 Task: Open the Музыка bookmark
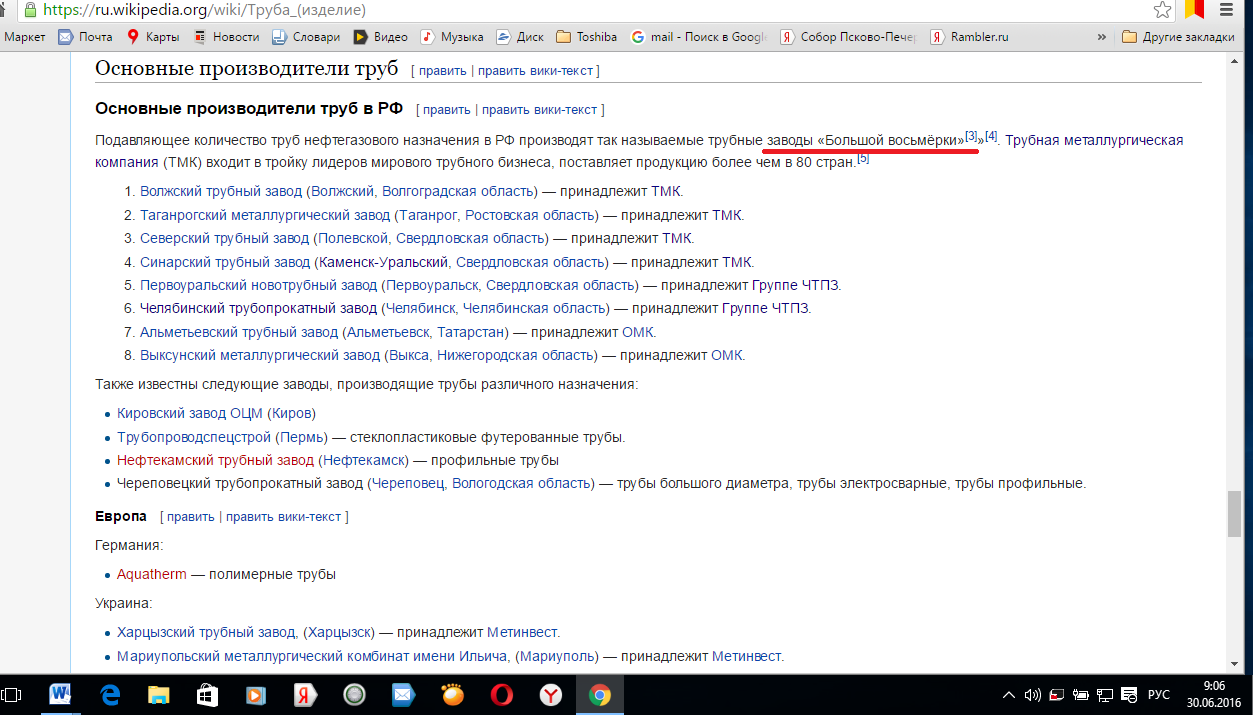click(452, 37)
